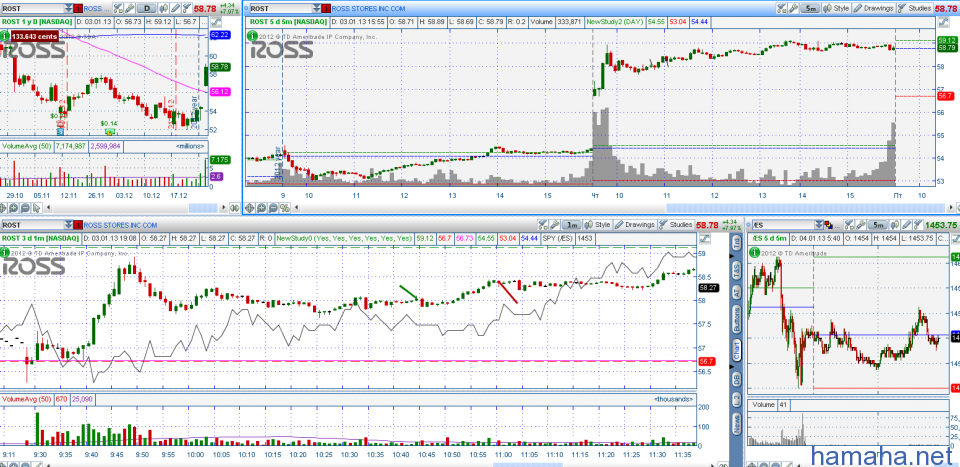Click scissors share icon in 1m ROST chart
The image size is (960, 467).
[x=542, y=225]
